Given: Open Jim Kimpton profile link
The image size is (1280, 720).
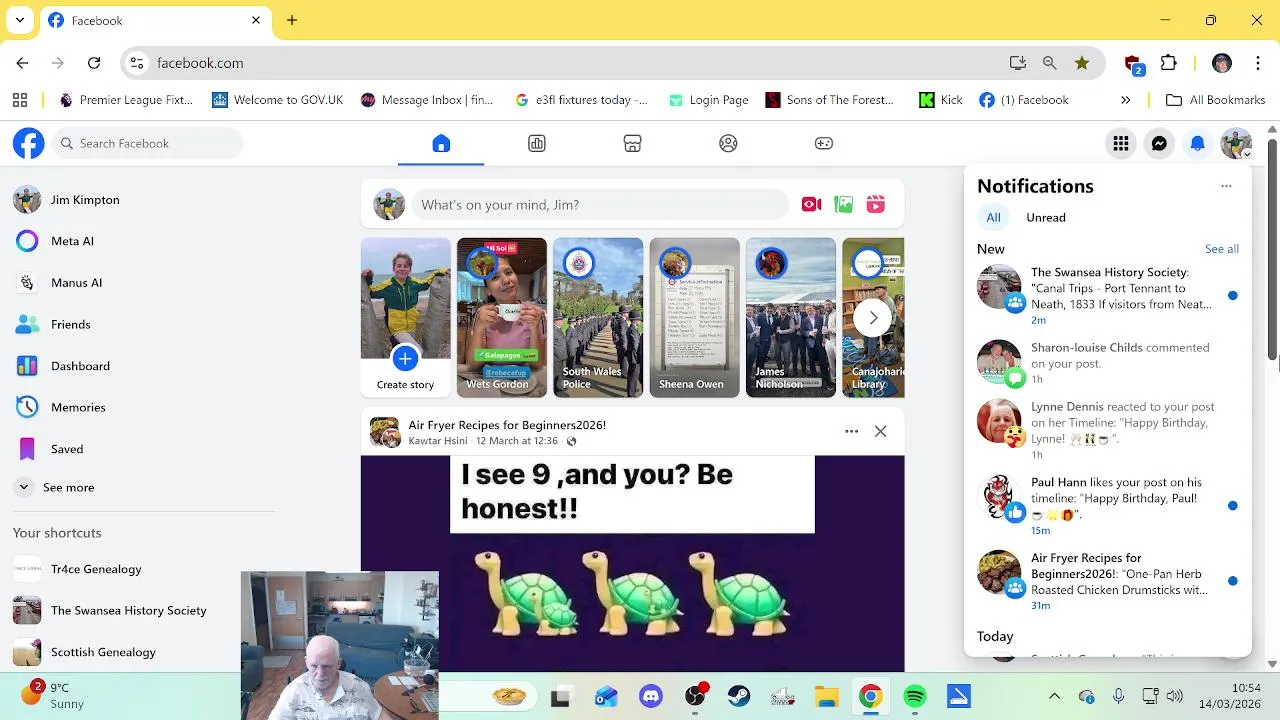Looking at the screenshot, I should click(x=85, y=200).
